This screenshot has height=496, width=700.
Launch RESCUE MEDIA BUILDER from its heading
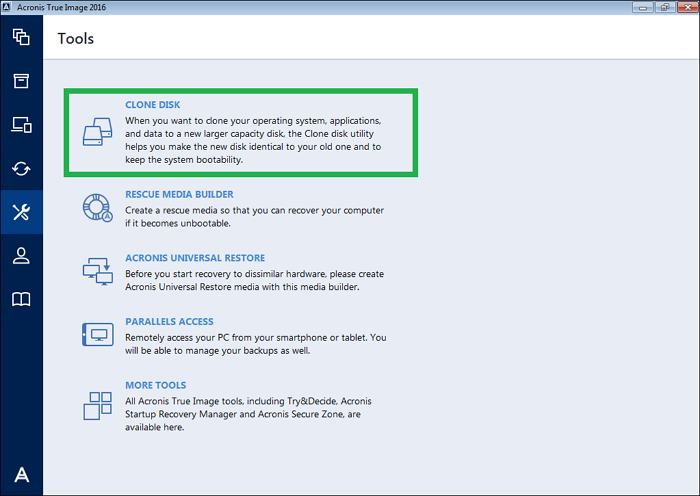coord(179,195)
